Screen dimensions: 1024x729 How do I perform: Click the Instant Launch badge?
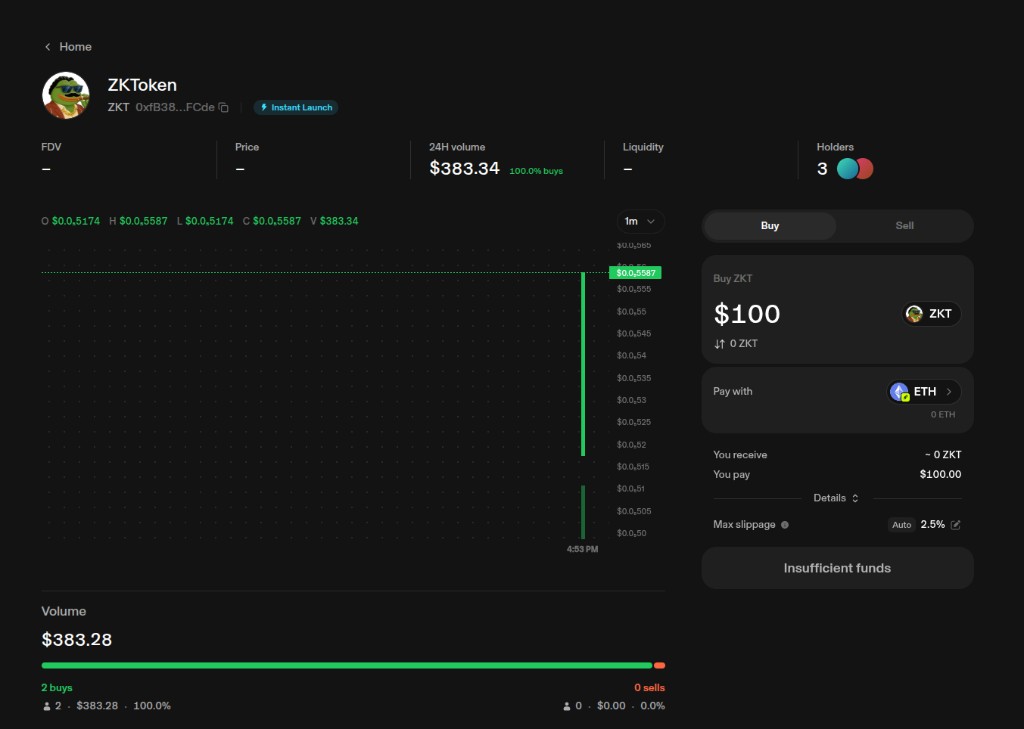pyautogui.click(x=296, y=107)
